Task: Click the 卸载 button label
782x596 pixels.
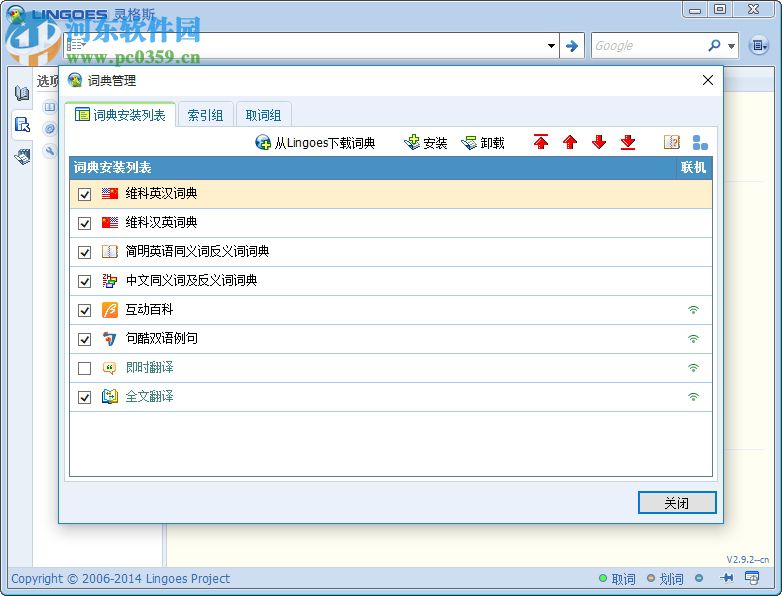Action: click(x=492, y=143)
